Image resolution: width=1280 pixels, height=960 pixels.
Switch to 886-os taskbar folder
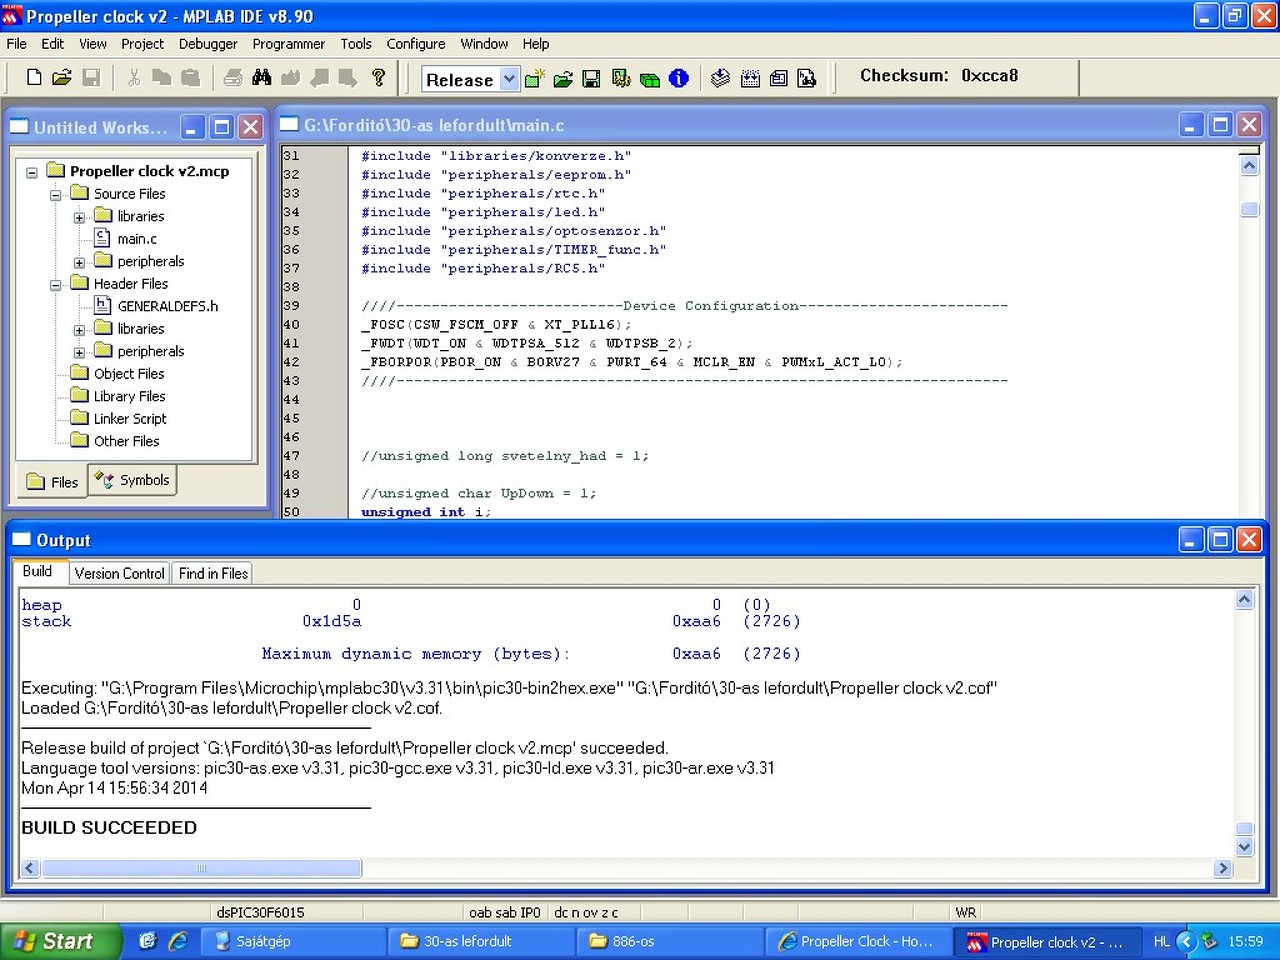(x=669, y=941)
